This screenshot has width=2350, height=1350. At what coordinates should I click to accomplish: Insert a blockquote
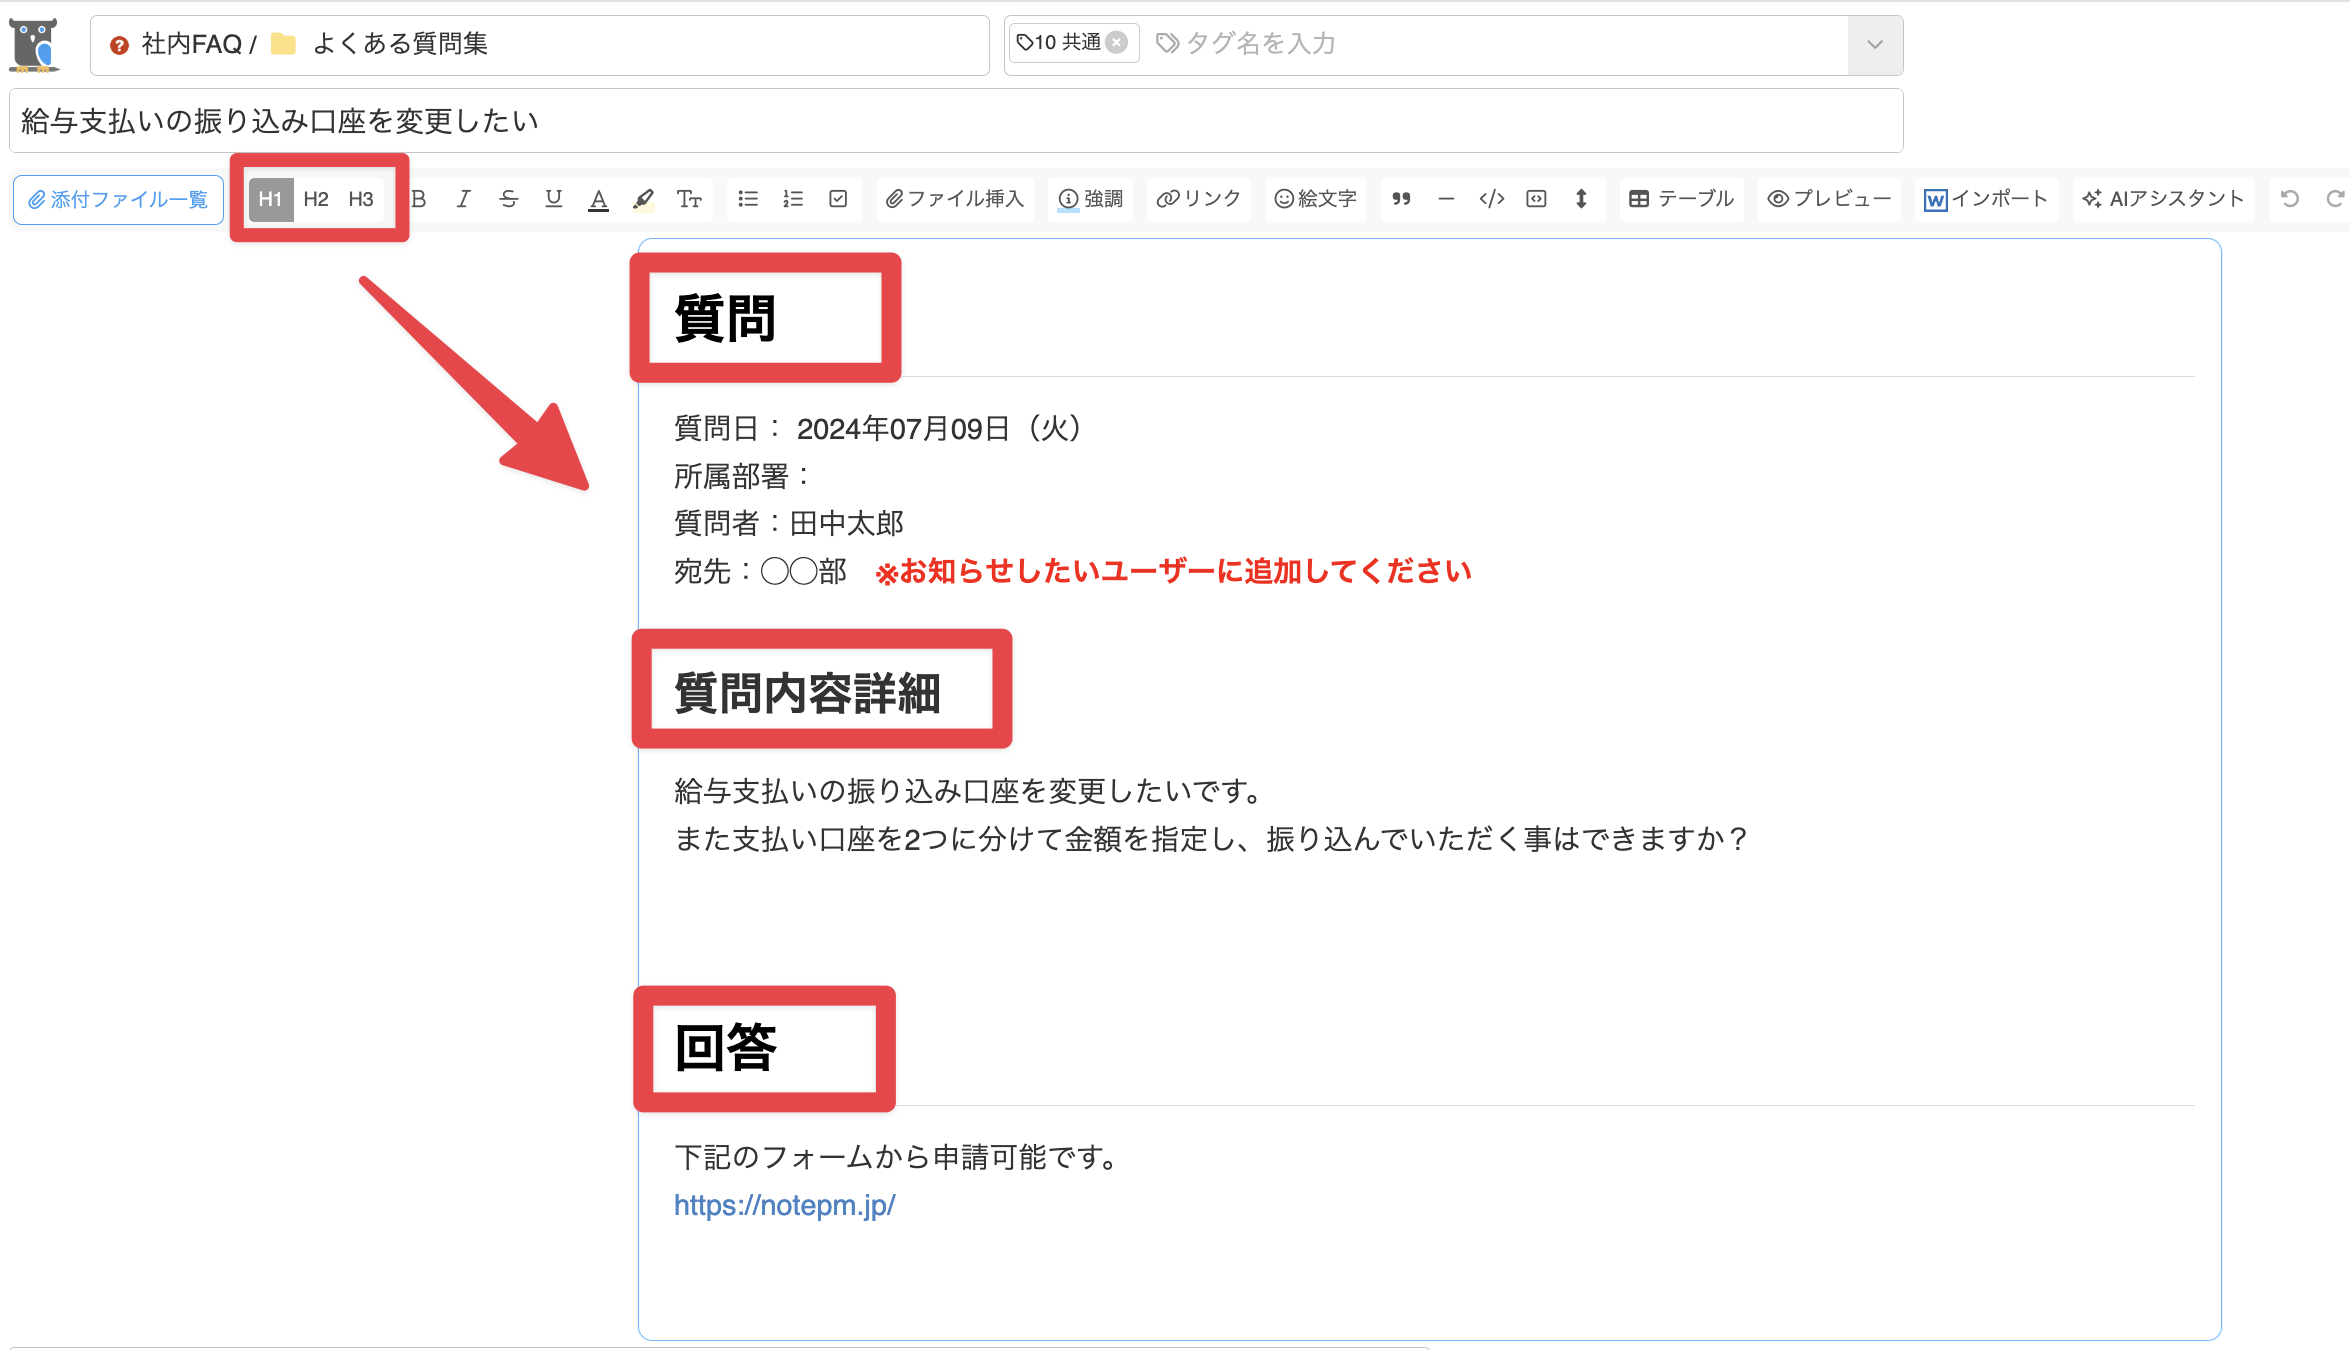point(1401,199)
